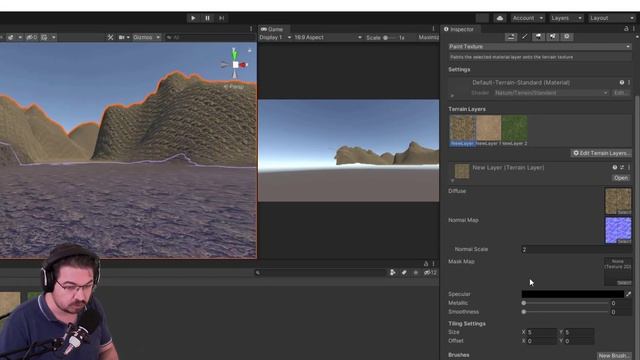
Task: Open the 16:9 Aspect dropdown
Action: (x=328, y=37)
